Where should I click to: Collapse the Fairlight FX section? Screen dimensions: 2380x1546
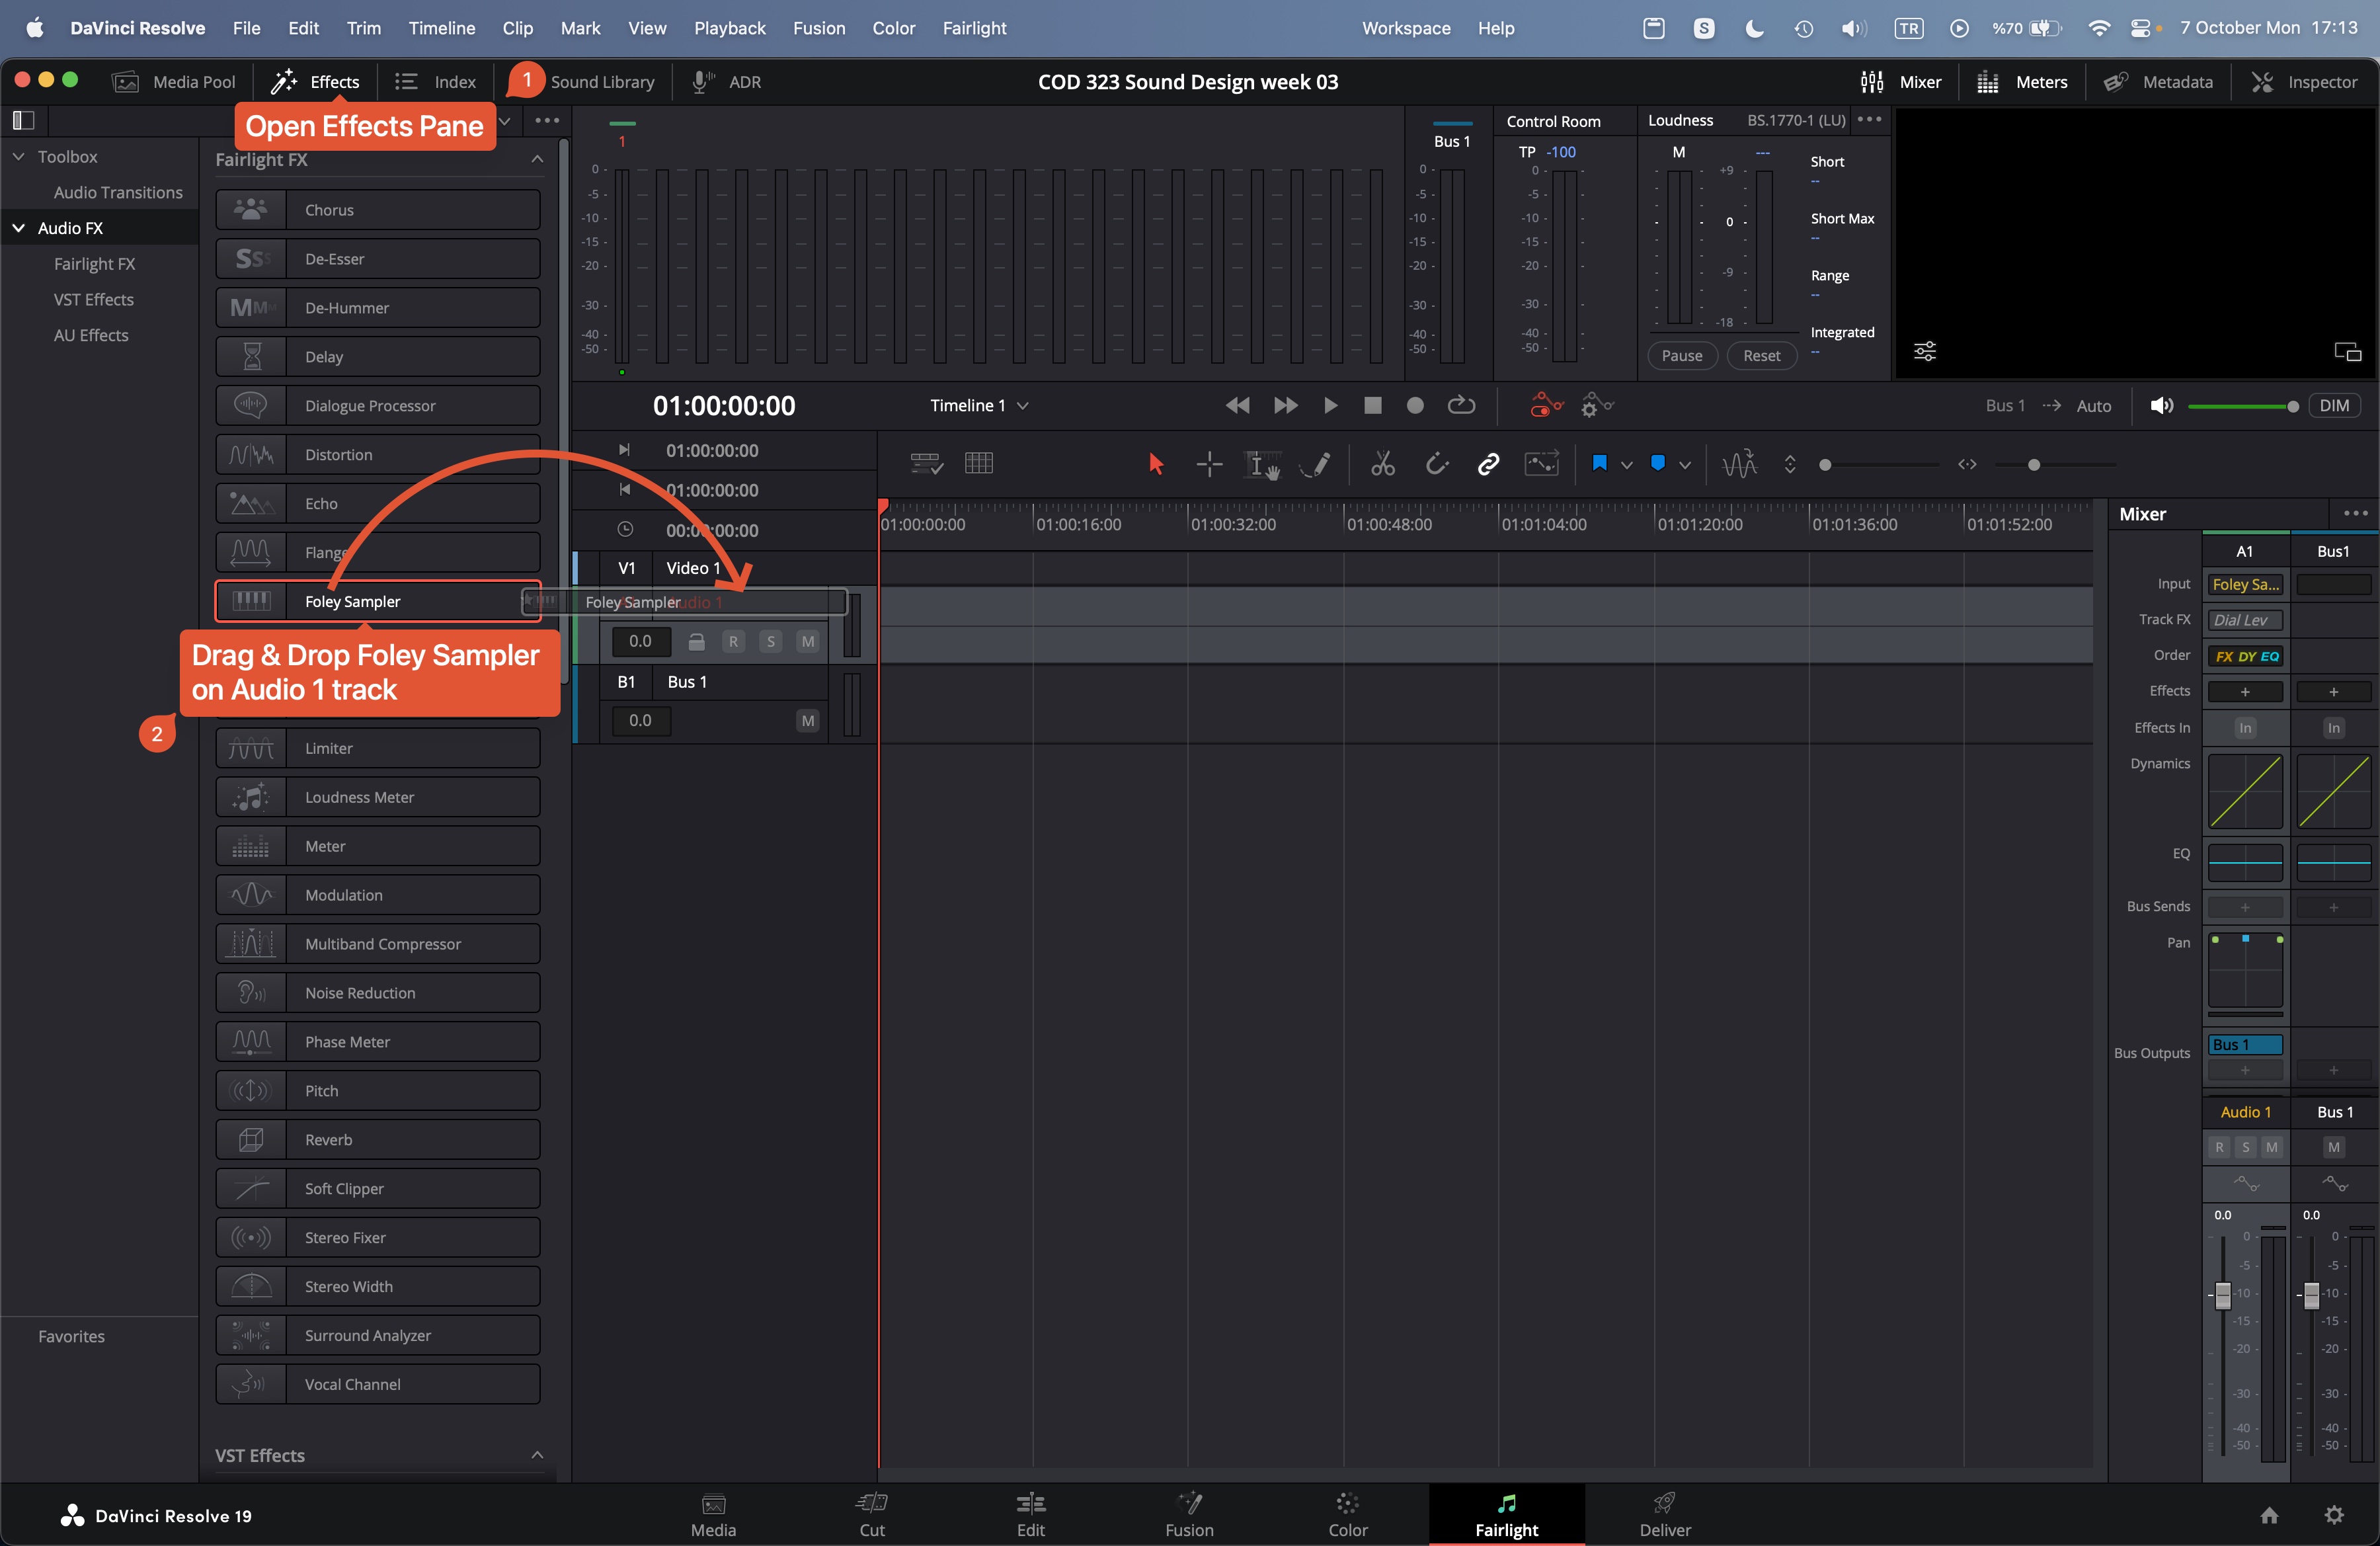(x=537, y=159)
